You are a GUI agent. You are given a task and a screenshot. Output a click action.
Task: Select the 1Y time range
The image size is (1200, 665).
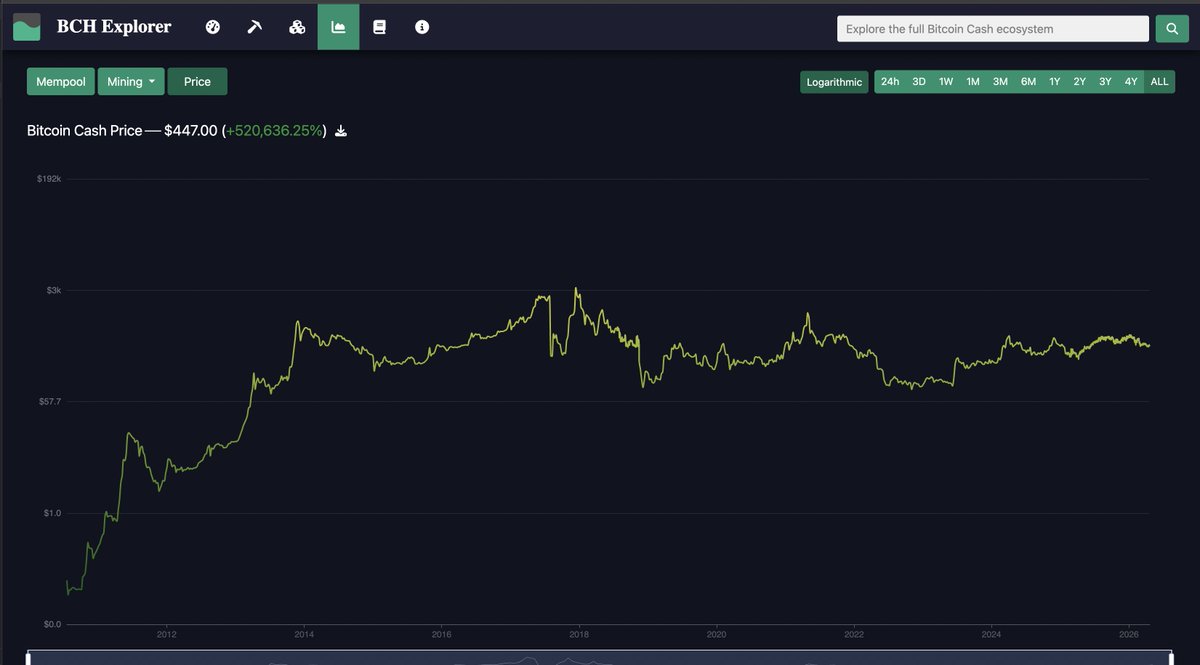click(1053, 81)
